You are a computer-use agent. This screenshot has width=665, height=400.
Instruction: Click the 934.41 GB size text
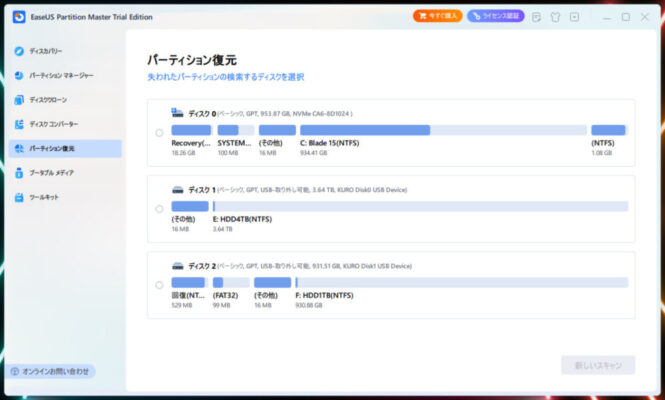tap(313, 153)
